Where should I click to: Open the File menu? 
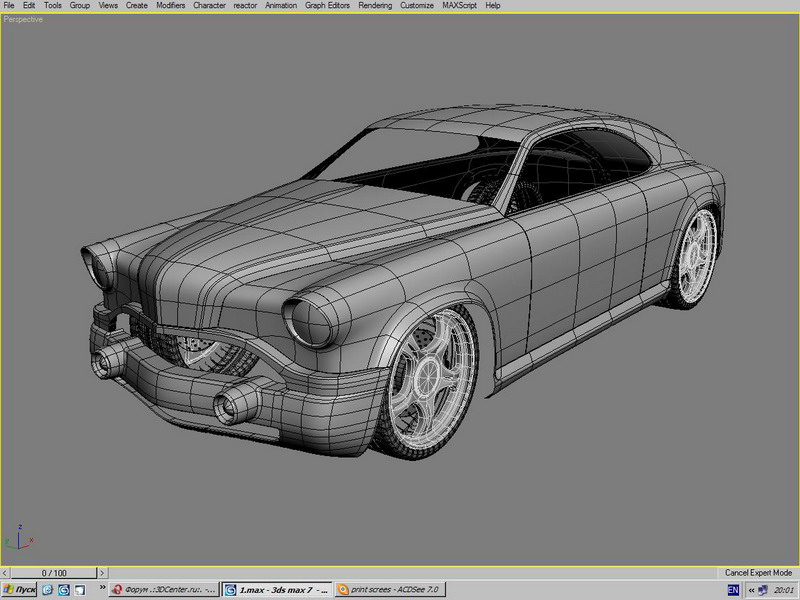(x=9, y=6)
